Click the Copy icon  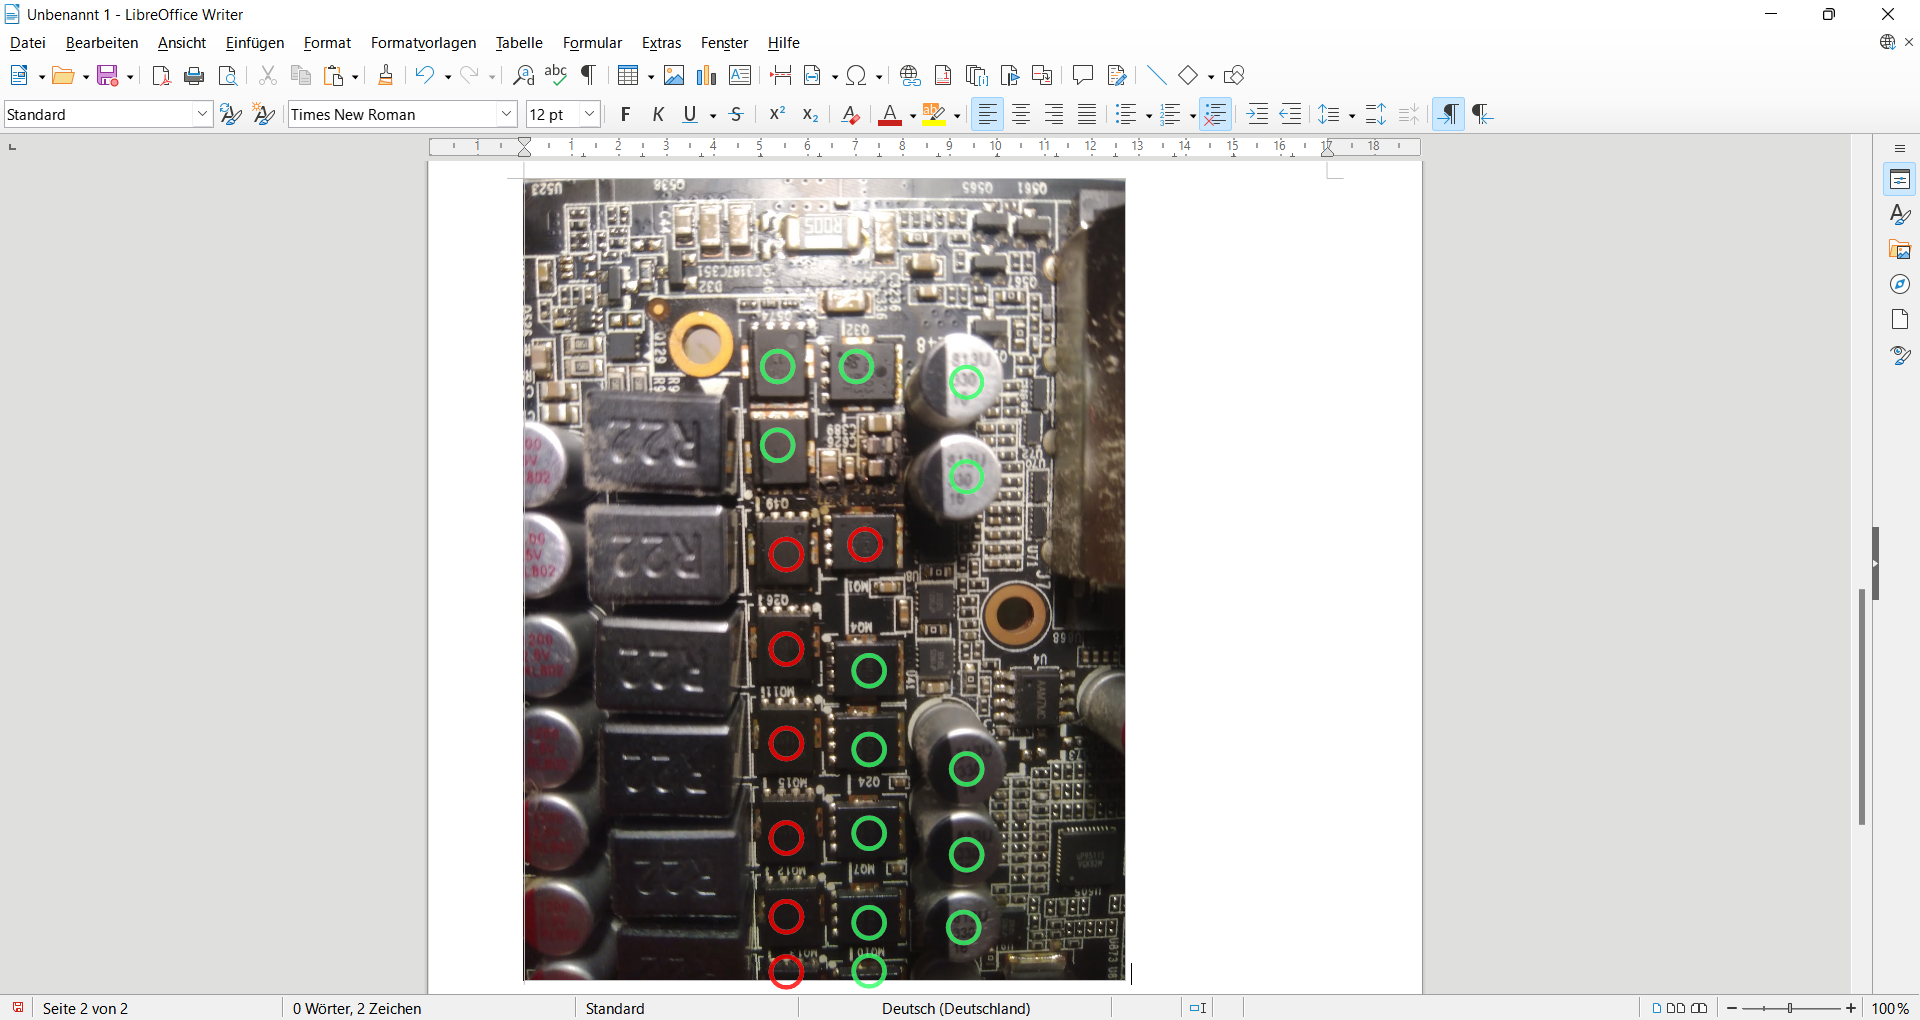click(x=300, y=75)
